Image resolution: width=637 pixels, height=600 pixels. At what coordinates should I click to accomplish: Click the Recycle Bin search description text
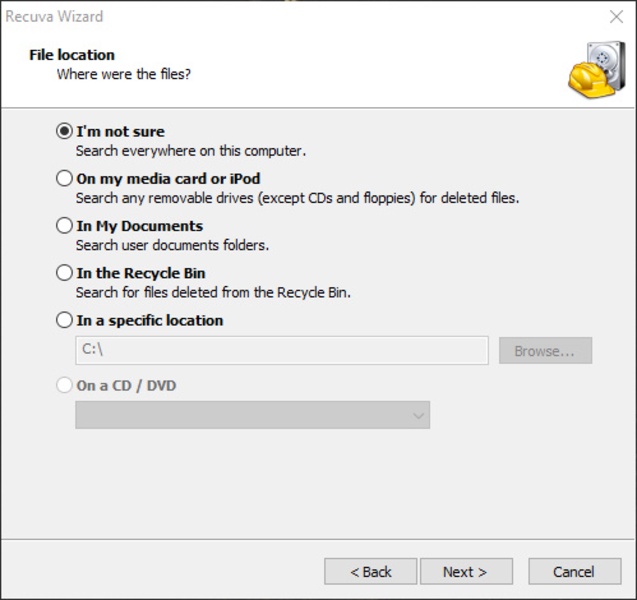point(213,293)
